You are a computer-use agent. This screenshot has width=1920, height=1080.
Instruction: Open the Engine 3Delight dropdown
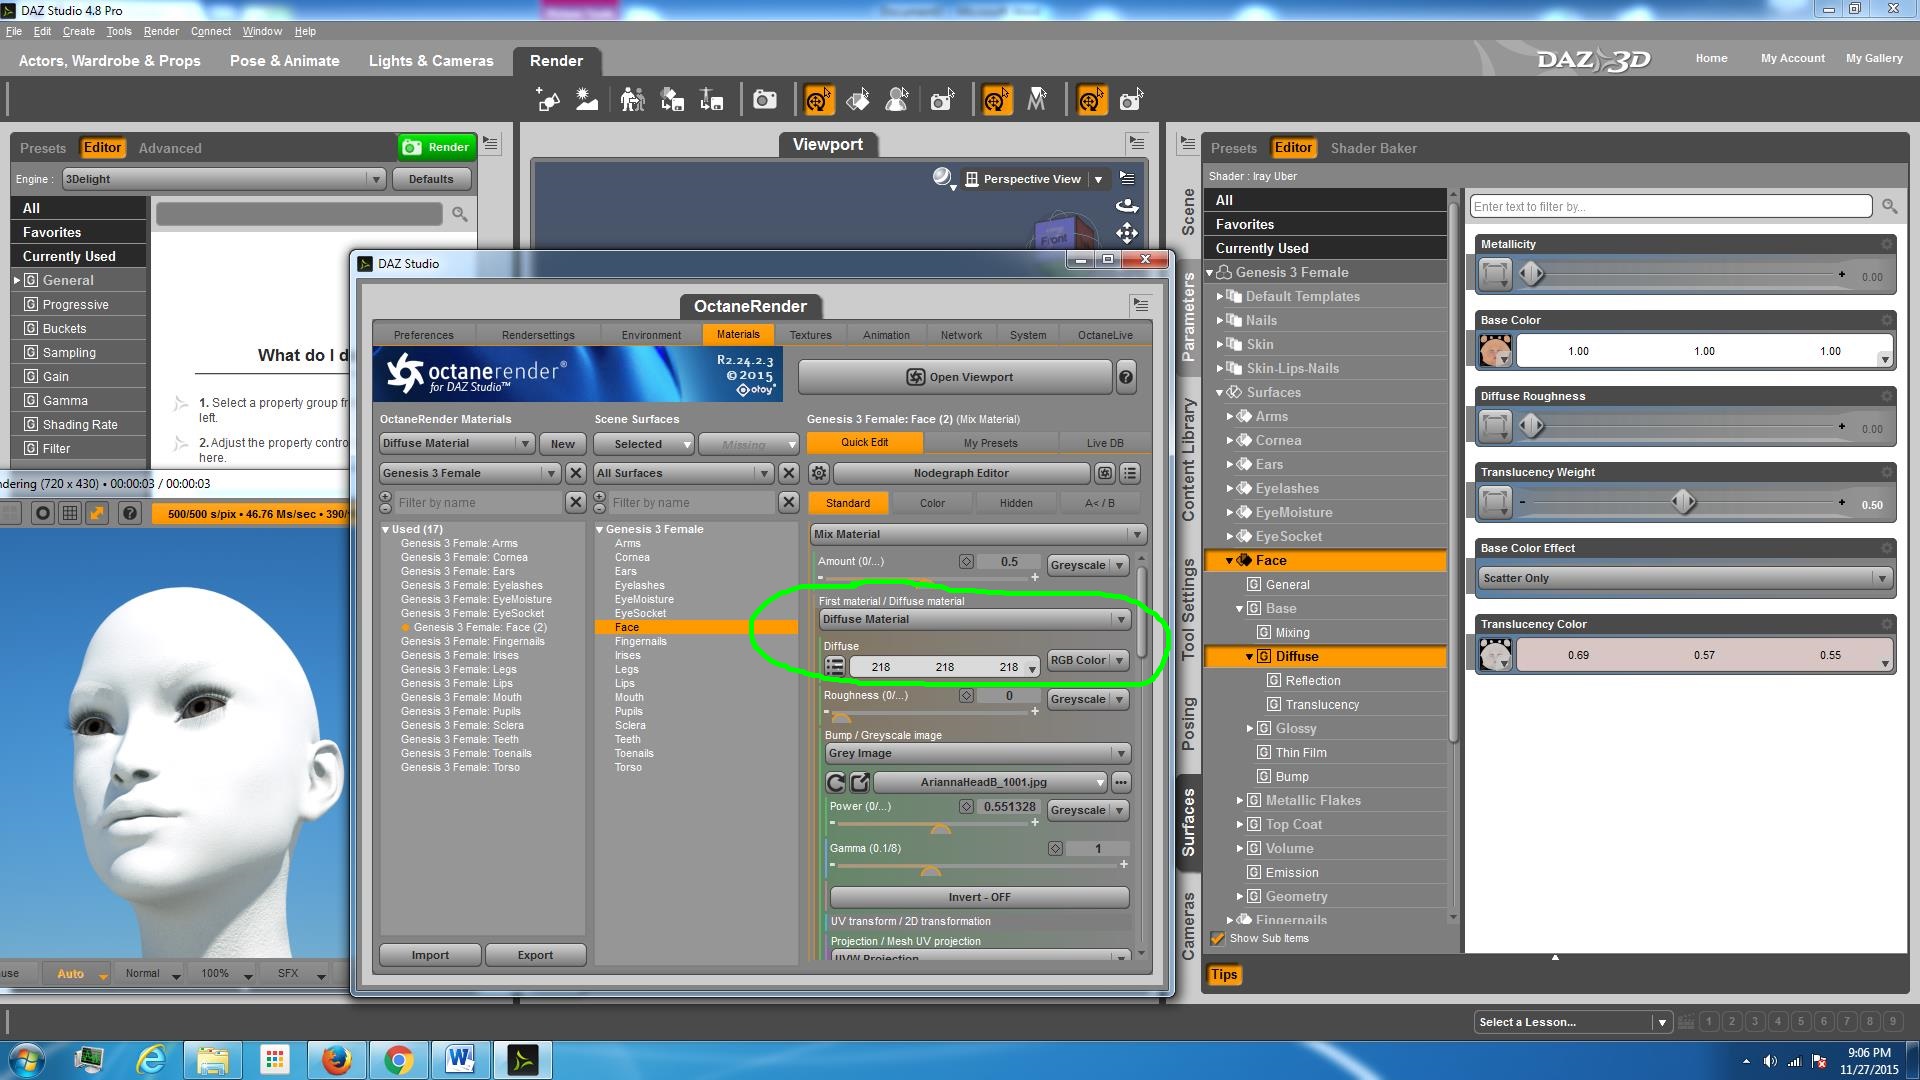tap(222, 179)
